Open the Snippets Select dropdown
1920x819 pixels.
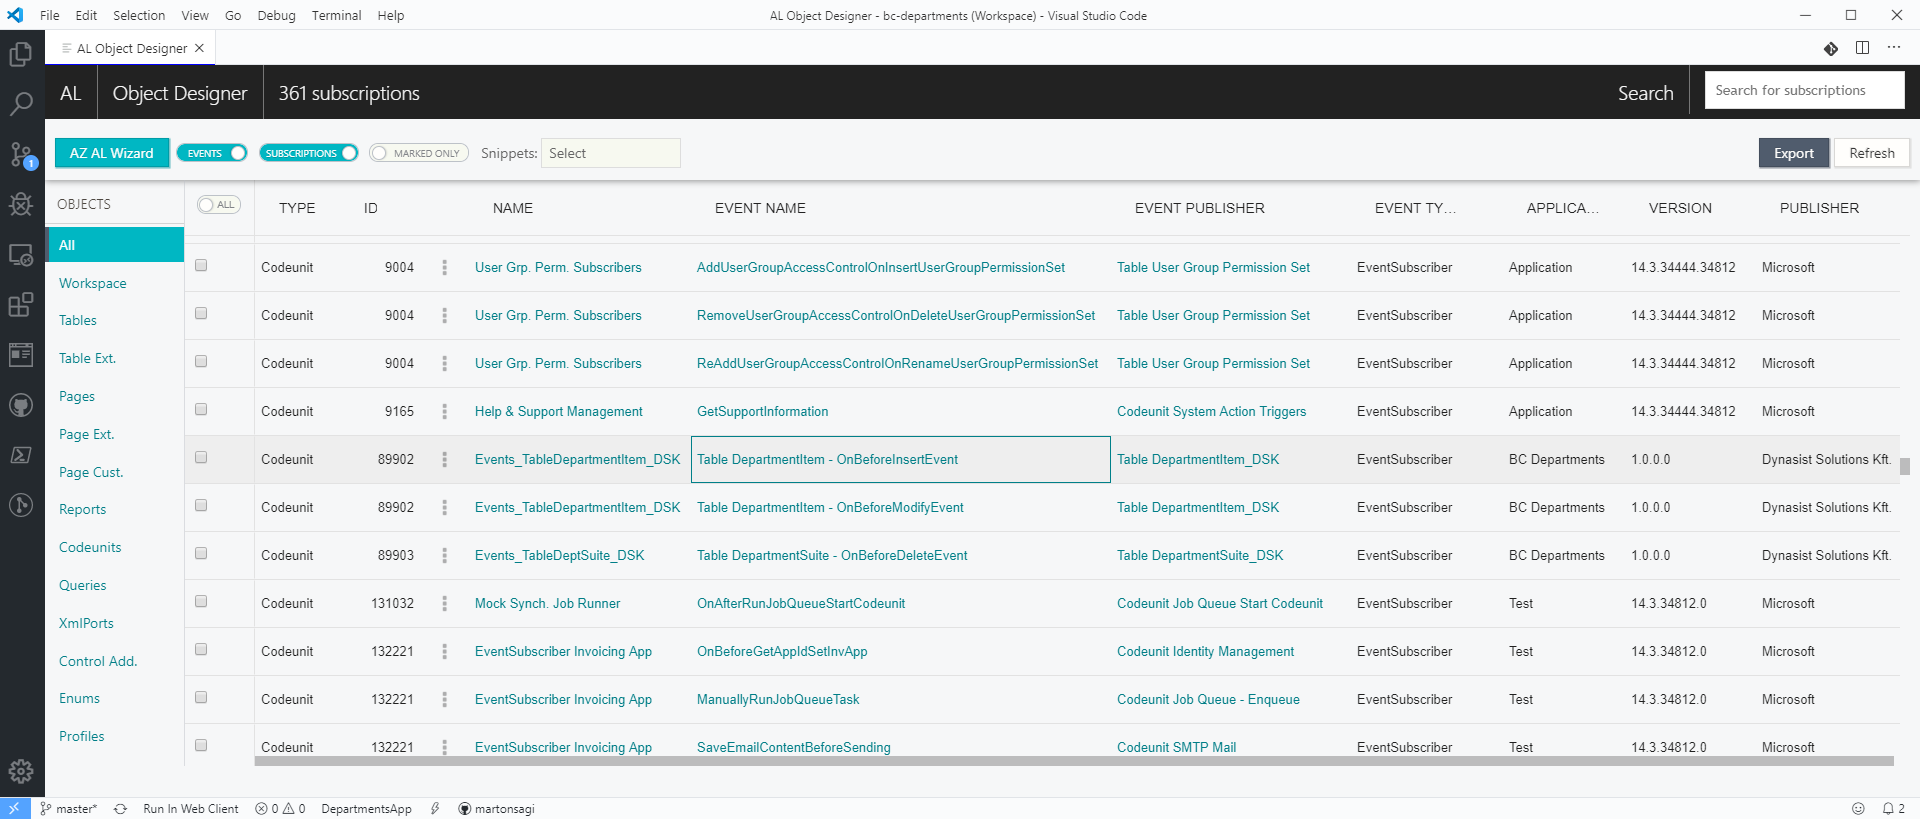tap(611, 153)
